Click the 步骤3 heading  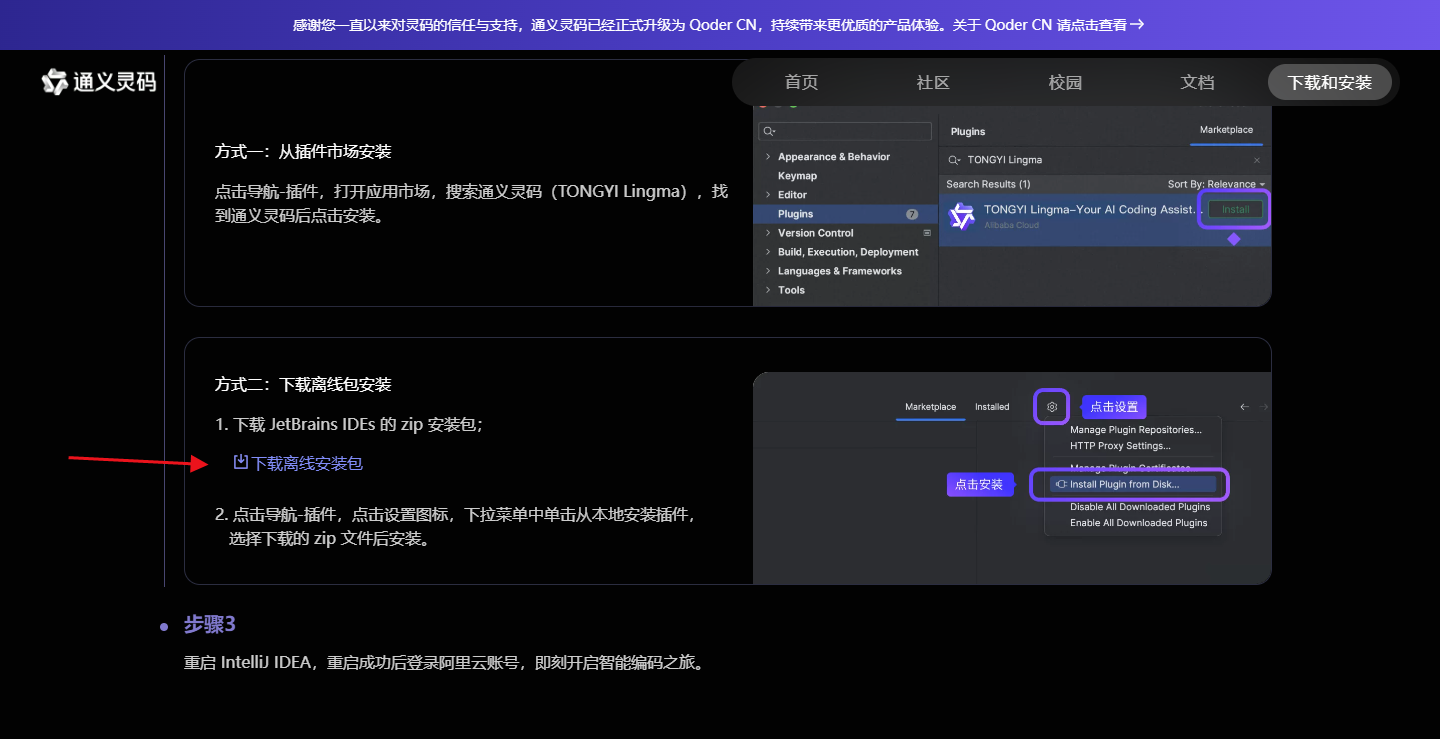tap(210, 625)
